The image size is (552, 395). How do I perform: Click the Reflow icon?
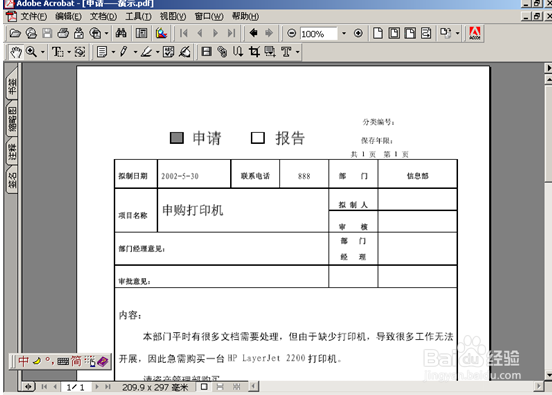coord(426,33)
